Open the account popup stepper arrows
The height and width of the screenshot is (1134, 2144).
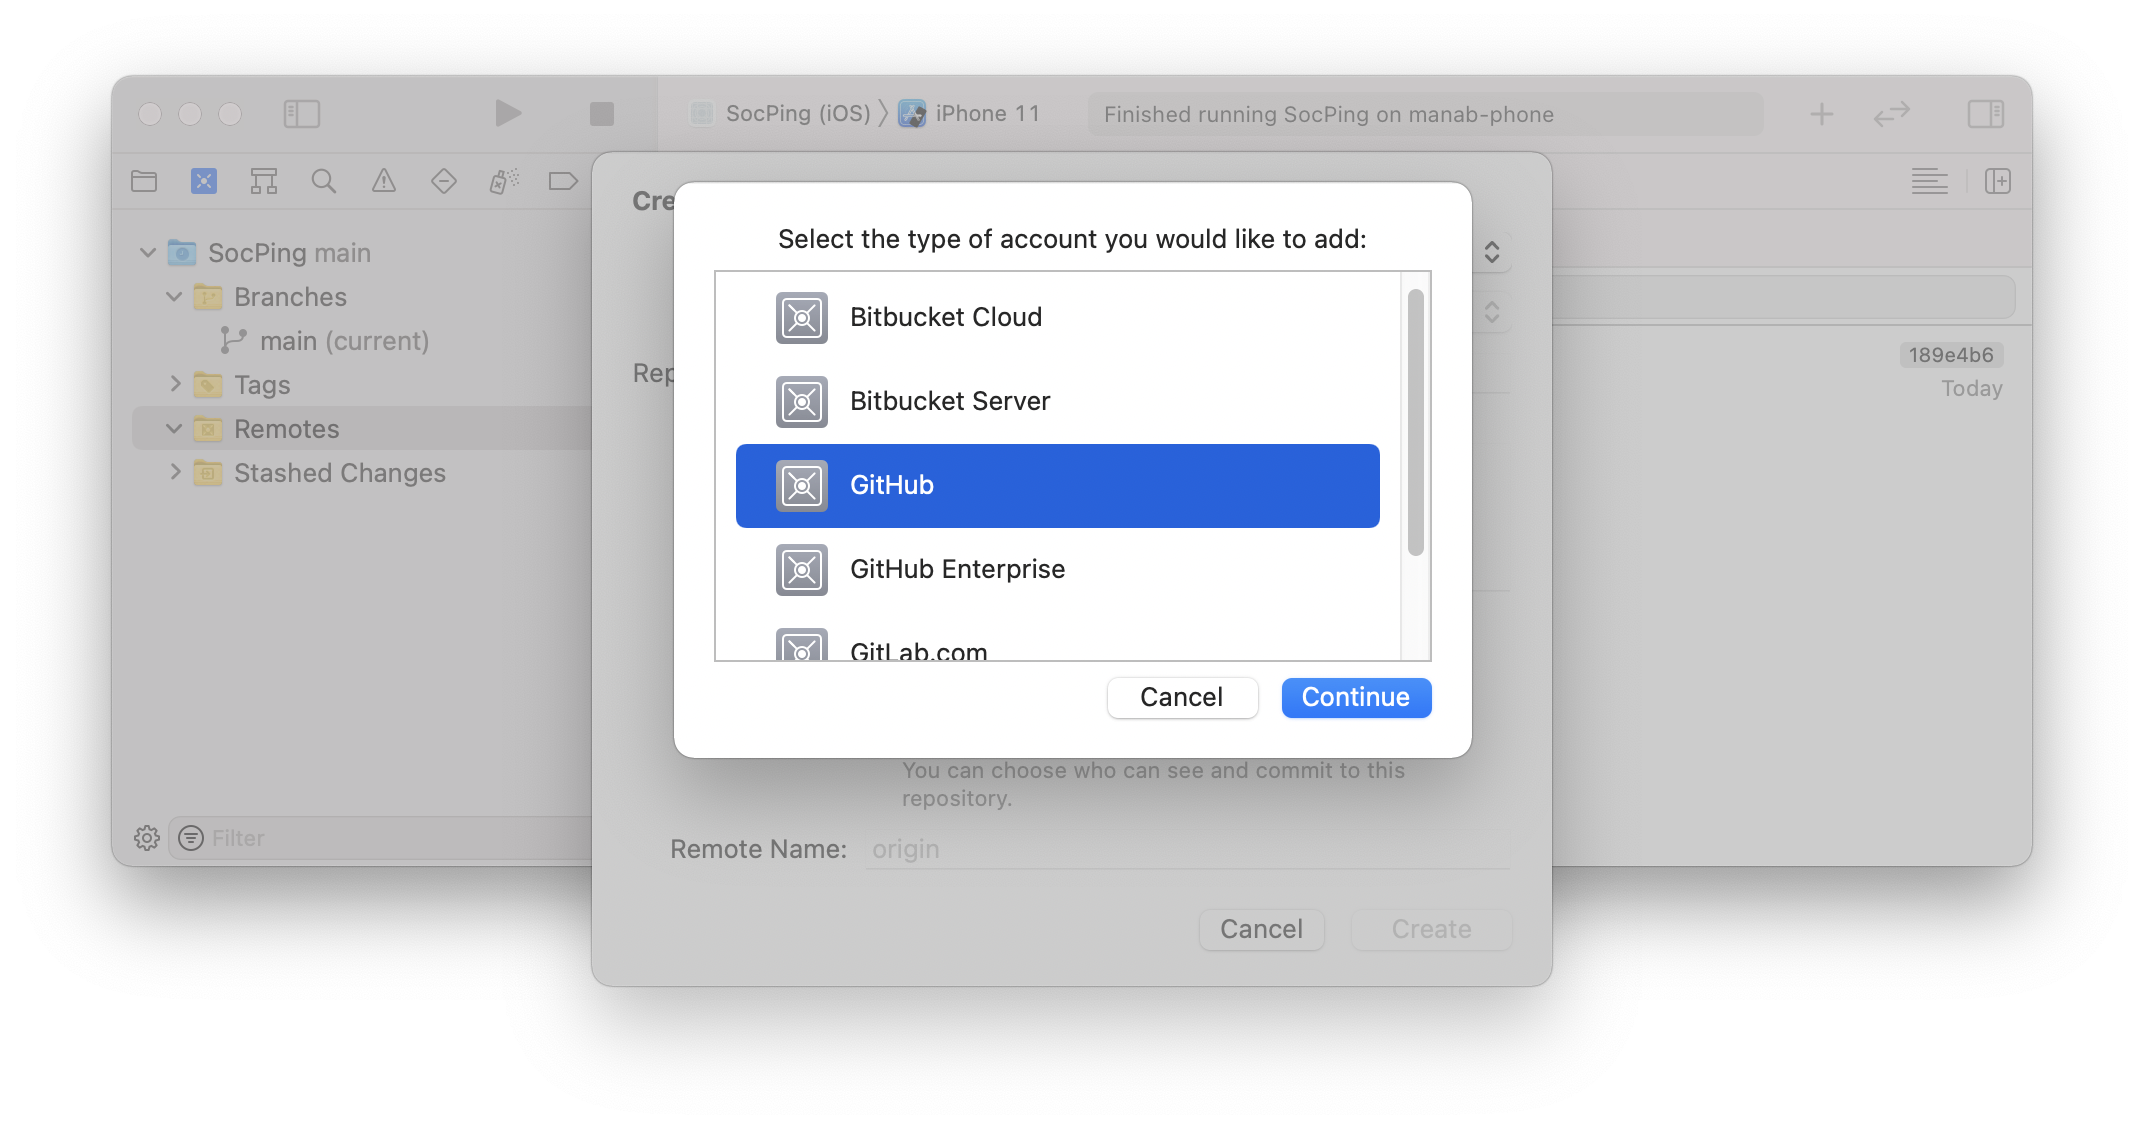tap(1492, 252)
